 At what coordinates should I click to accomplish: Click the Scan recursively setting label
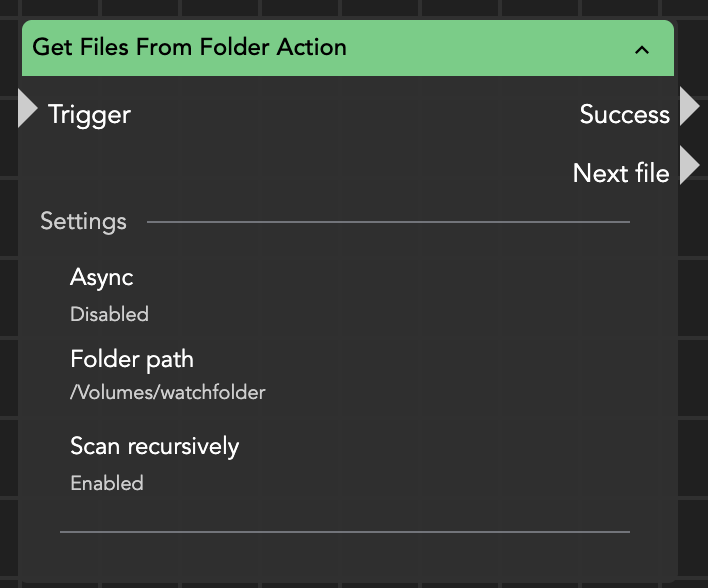pyautogui.click(x=154, y=446)
